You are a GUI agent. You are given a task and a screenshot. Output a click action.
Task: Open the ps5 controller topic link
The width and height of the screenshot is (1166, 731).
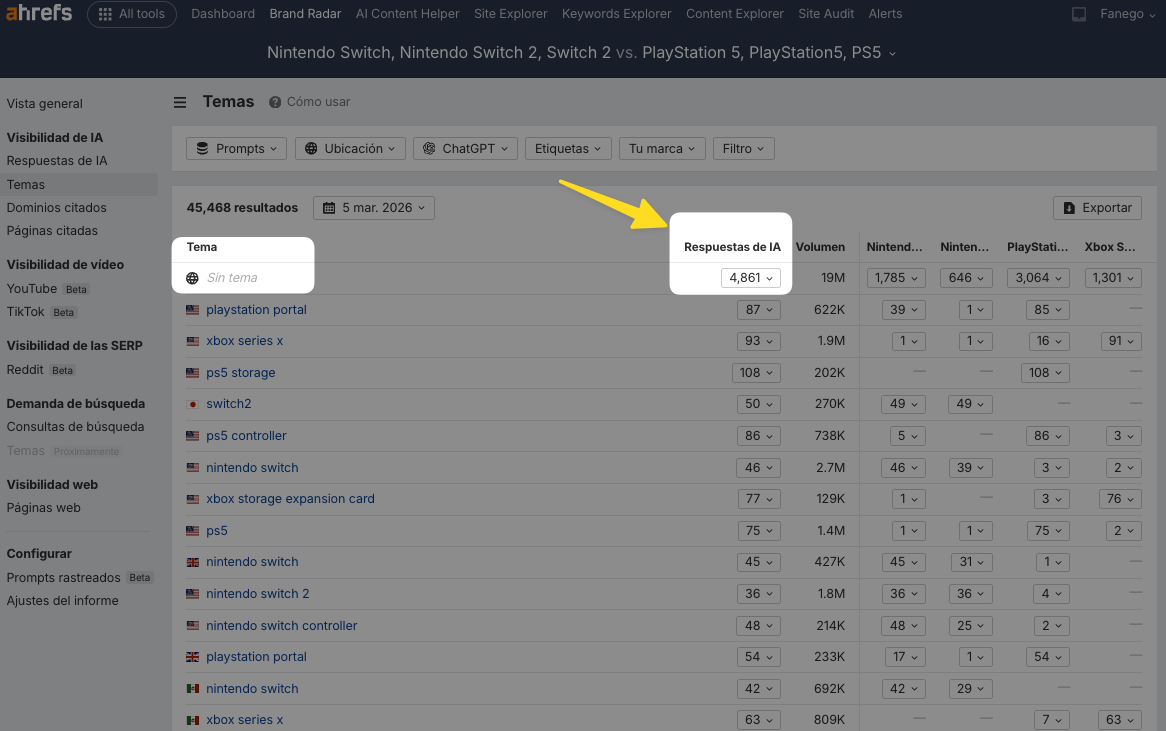coord(246,435)
